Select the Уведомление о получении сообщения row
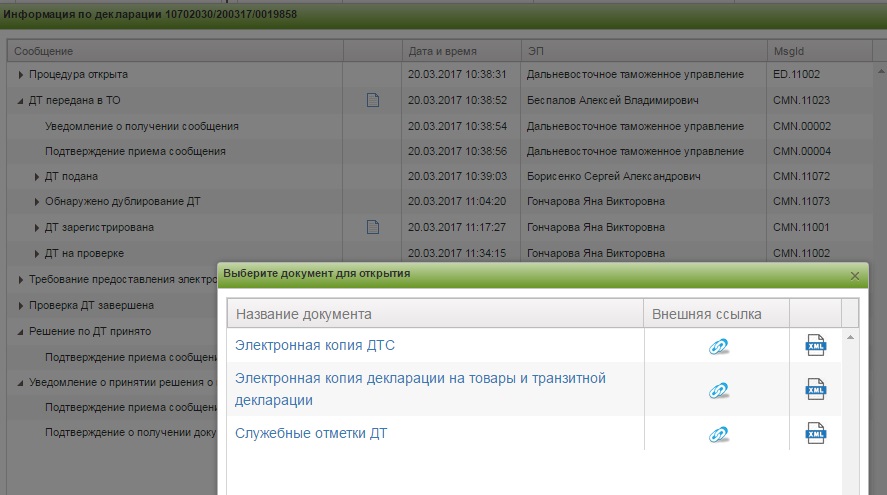The width and height of the screenshot is (887, 495). pos(141,126)
